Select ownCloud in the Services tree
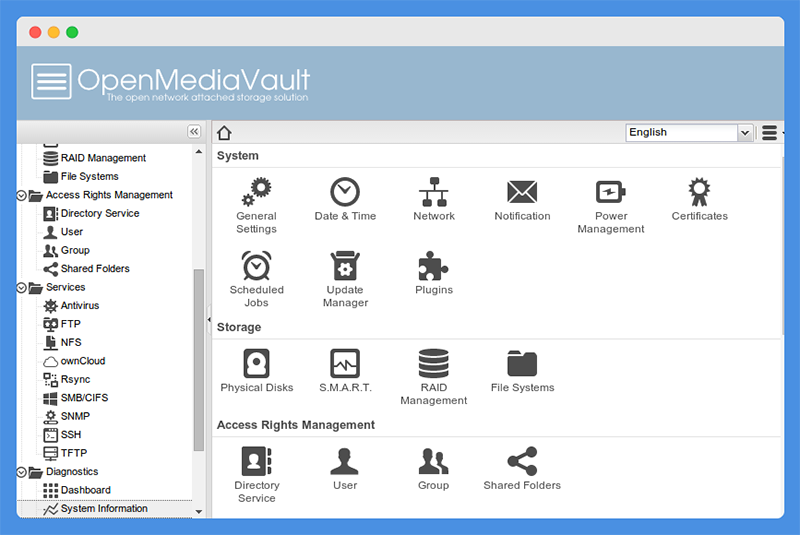 point(74,361)
